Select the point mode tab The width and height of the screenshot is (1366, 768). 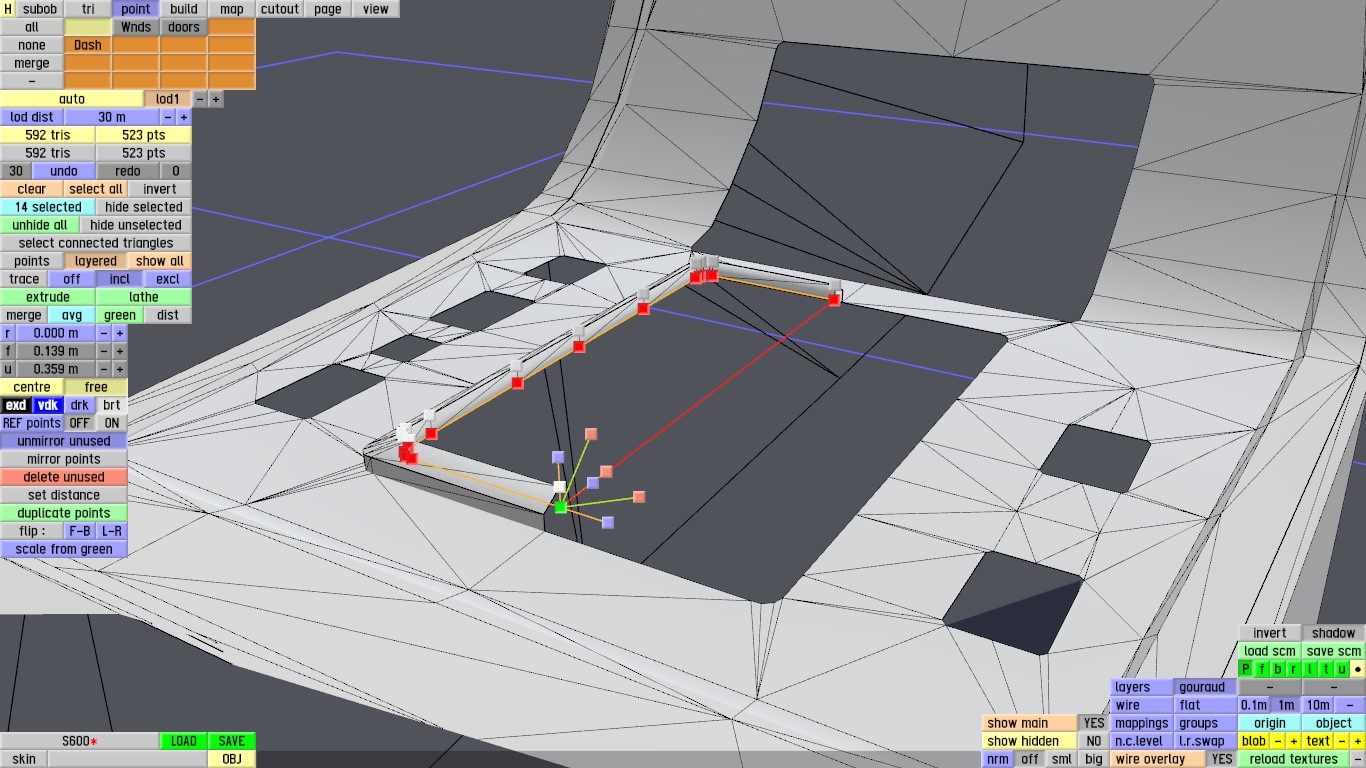click(x=135, y=9)
